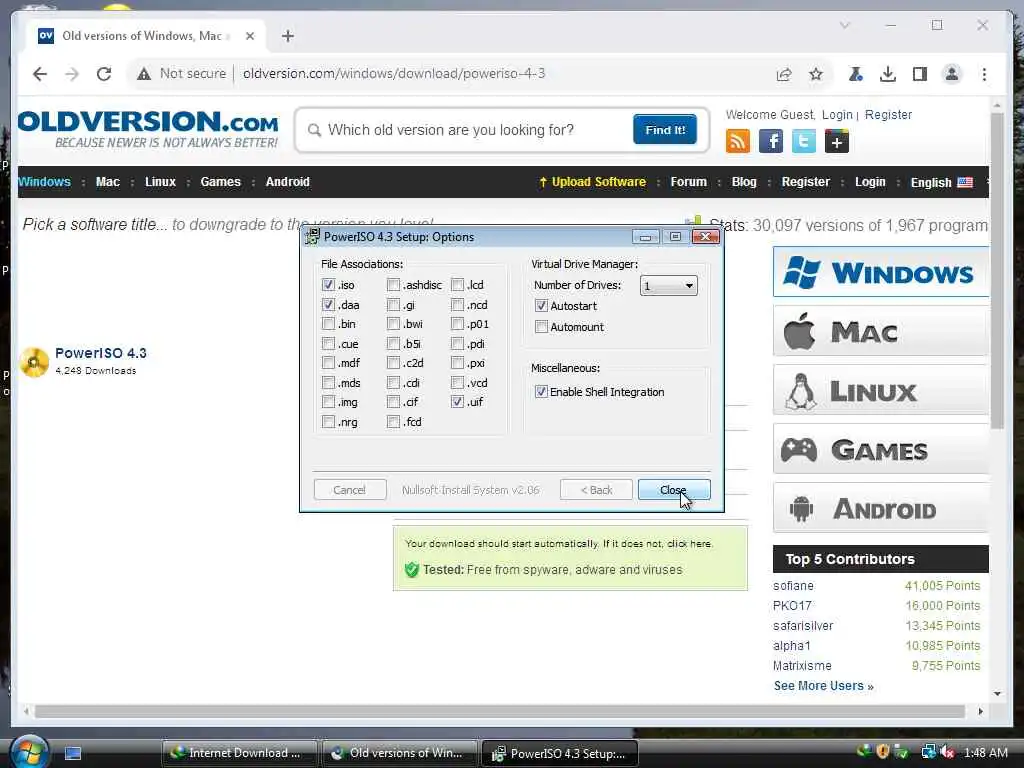Click the OLDVERSION.COM logo
The image size is (1024, 768).
pyautogui.click(x=148, y=129)
